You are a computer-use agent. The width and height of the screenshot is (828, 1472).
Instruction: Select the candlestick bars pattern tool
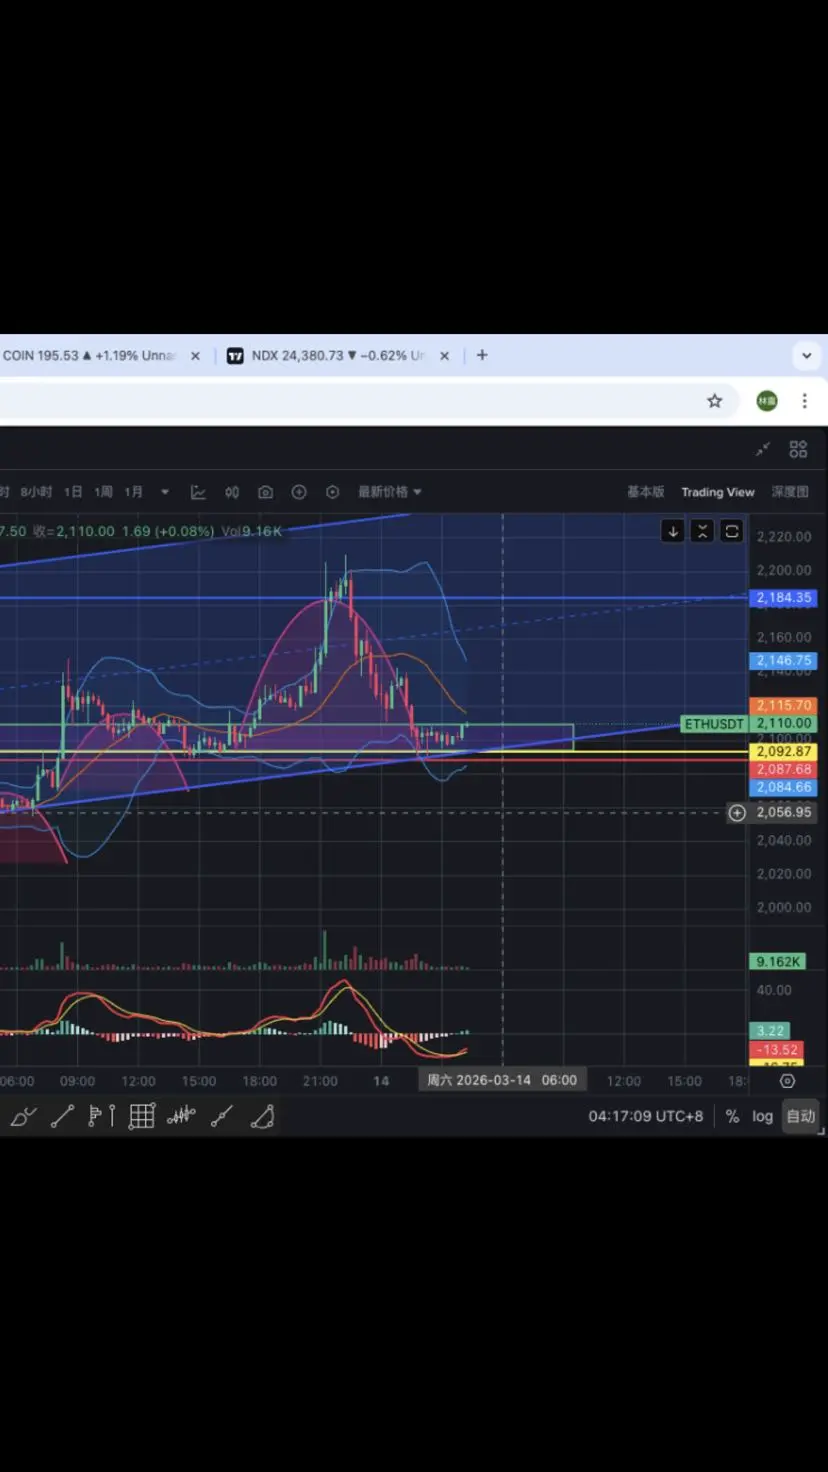pyautogui.click(x=181, y=1116)
